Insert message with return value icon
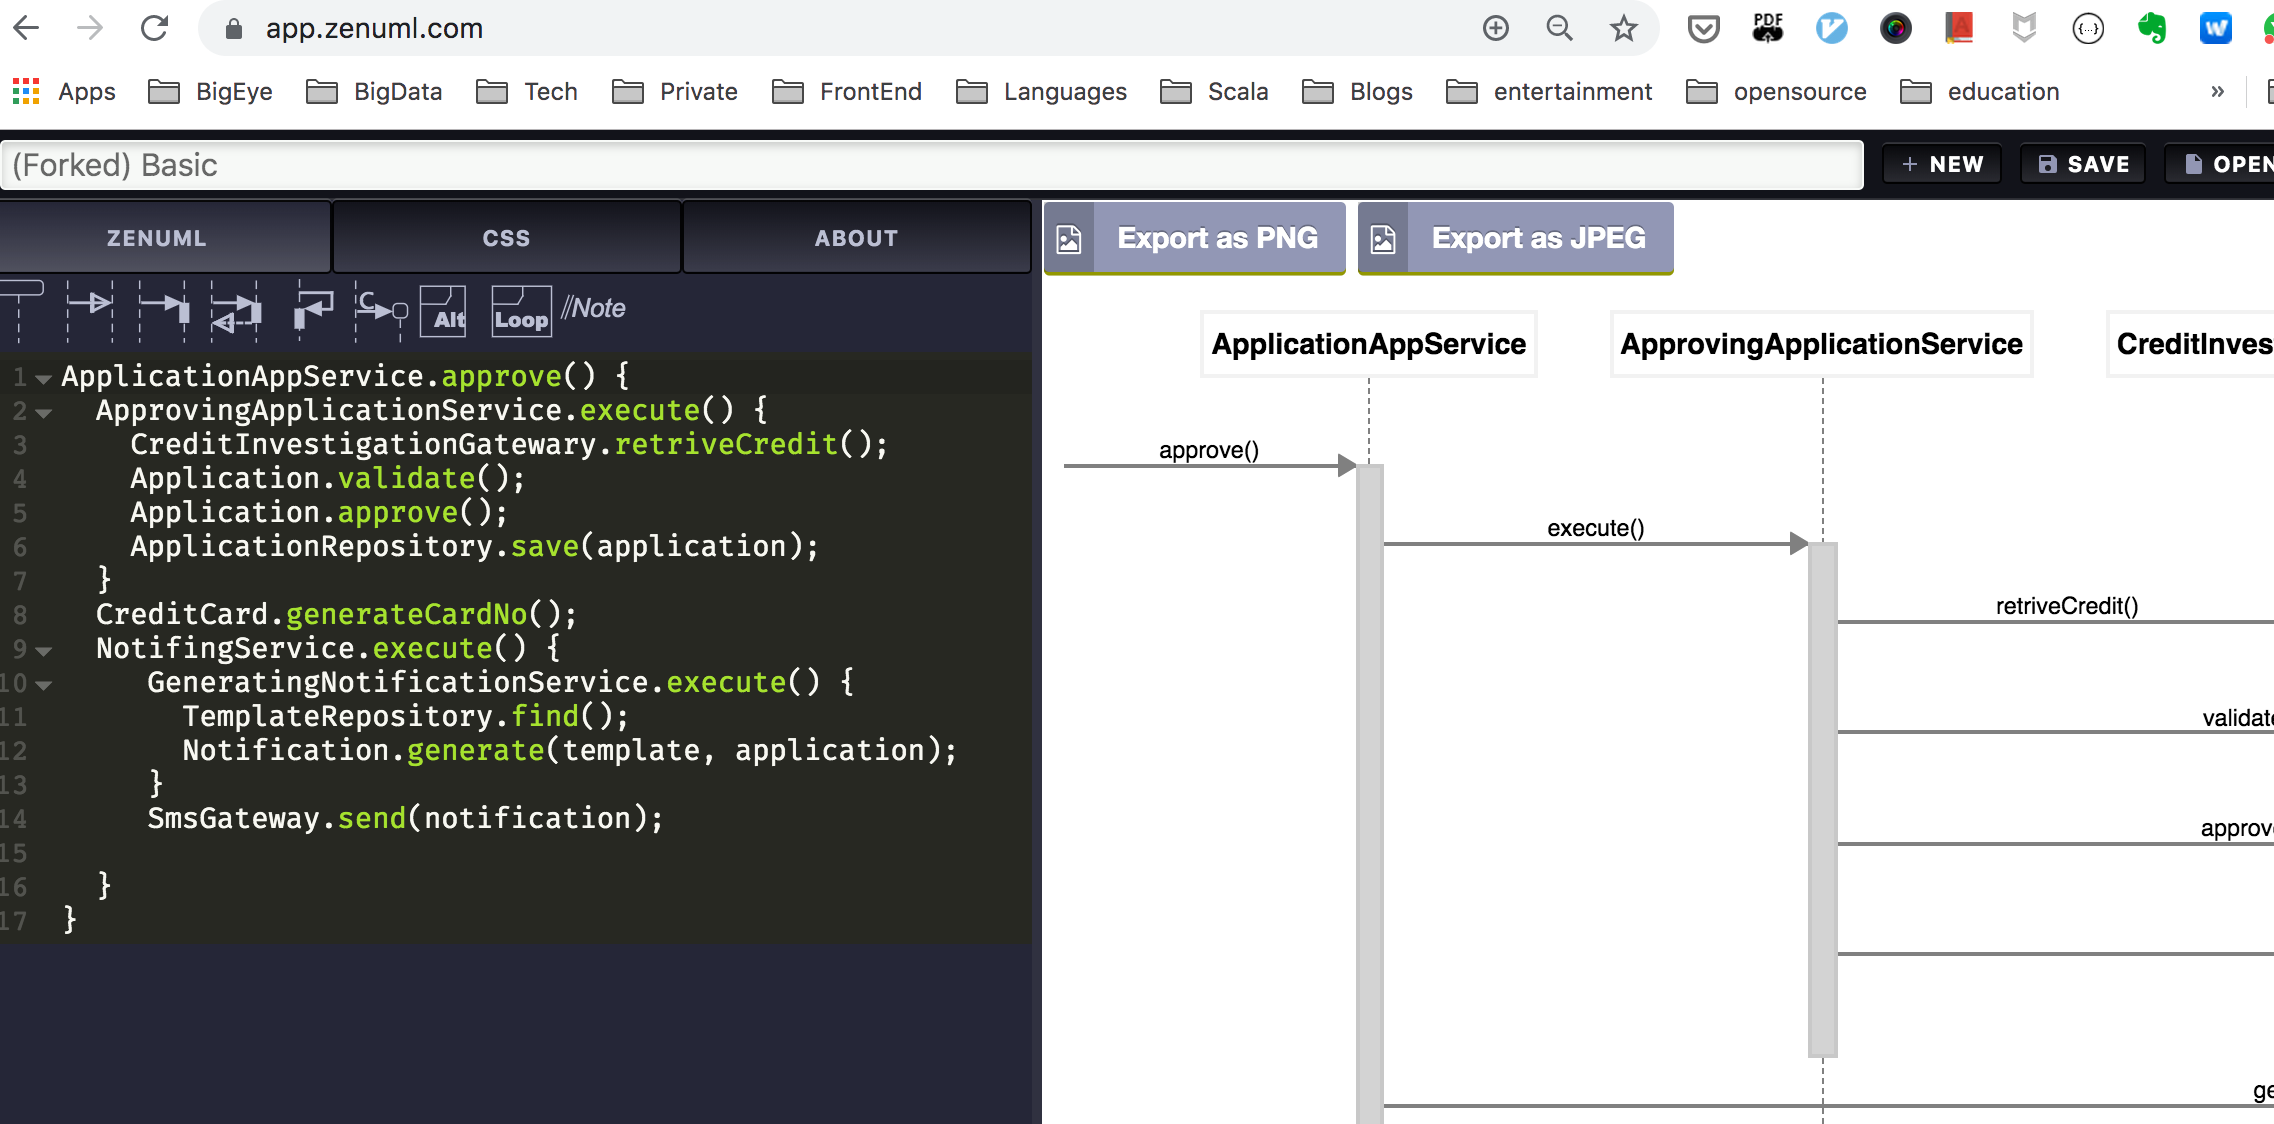The image size is (2274, 1124). pyautogui.click(x=236, y=311)
